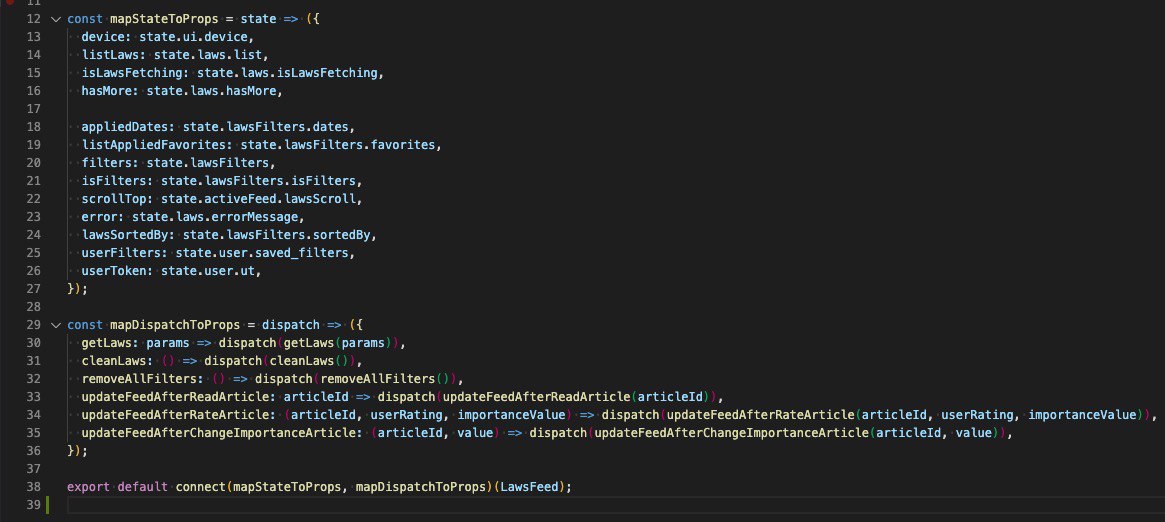Click the 'state.lawsFilters.sortedBy' value
Screen dimensions: 1165x522
pos(277,235)
